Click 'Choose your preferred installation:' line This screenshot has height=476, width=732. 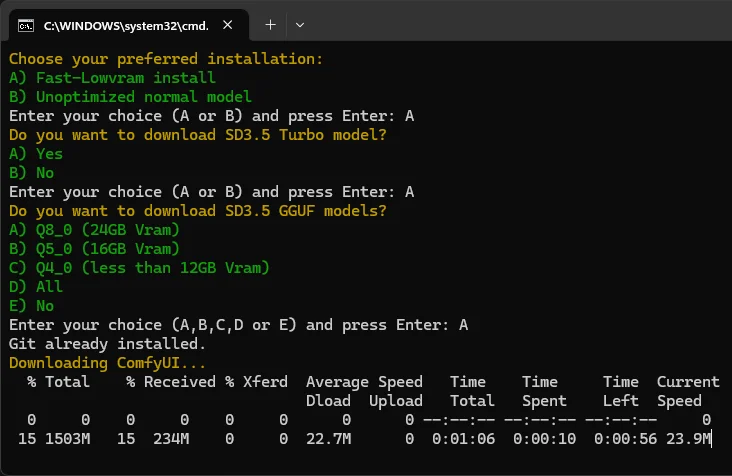[166, 59]
